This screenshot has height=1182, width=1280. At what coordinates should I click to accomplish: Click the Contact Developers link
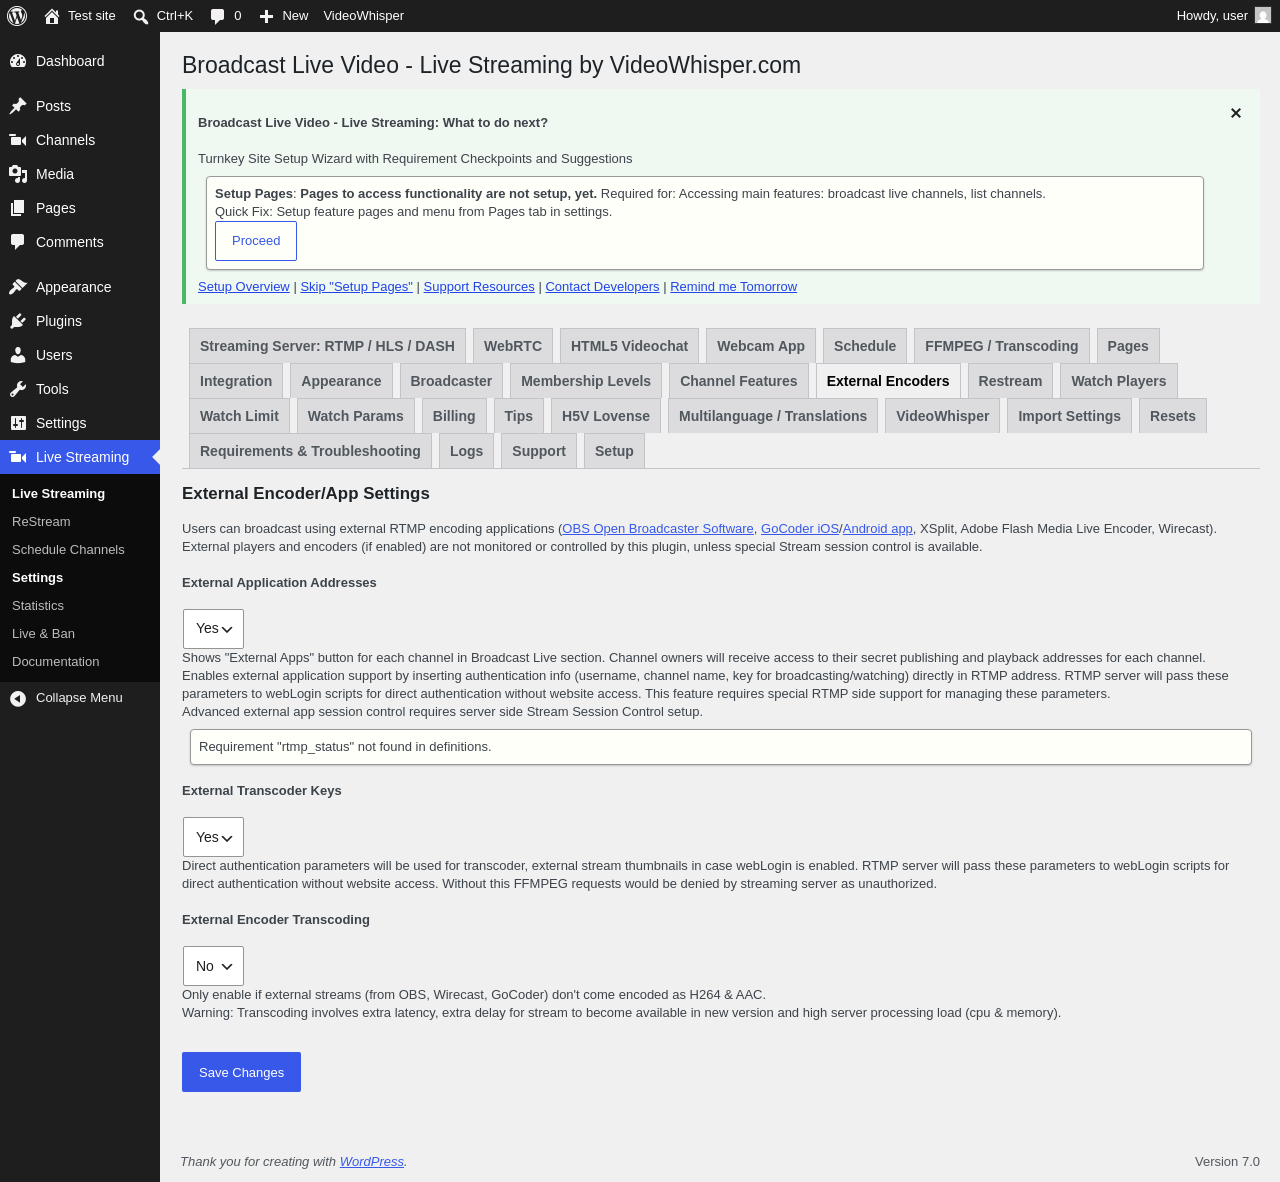click(x=602, y=287)
